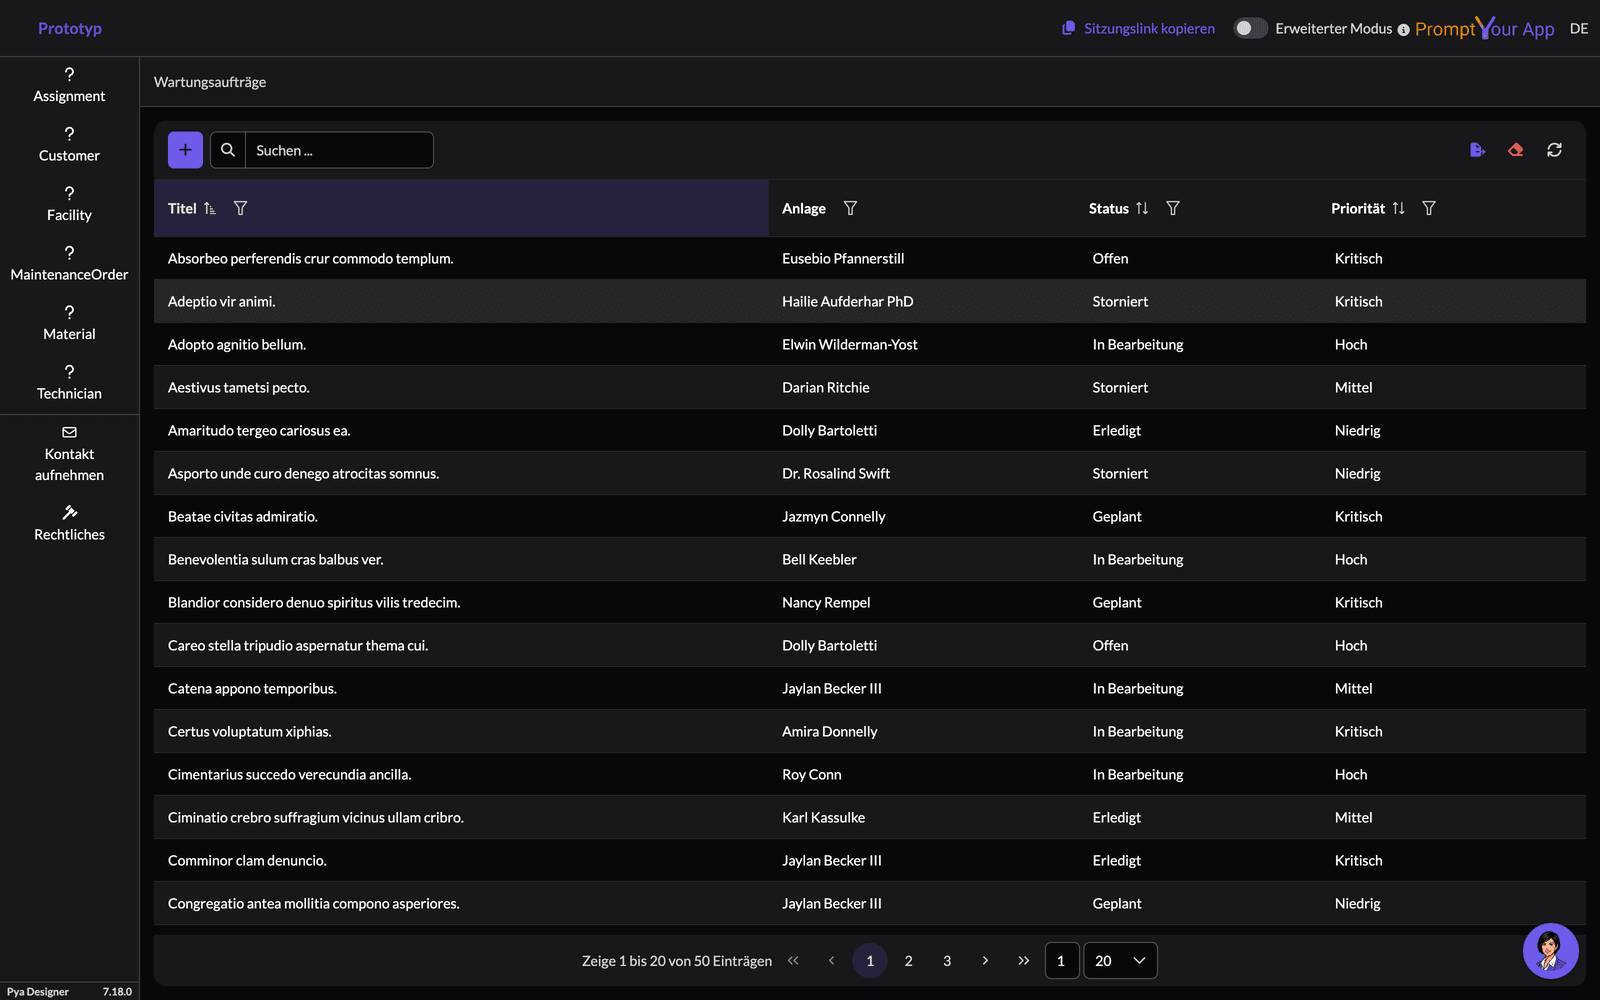1600x1000 pixels.
Task: Select row 'Catena appono temporibus.'
Action: coord(870,688)
